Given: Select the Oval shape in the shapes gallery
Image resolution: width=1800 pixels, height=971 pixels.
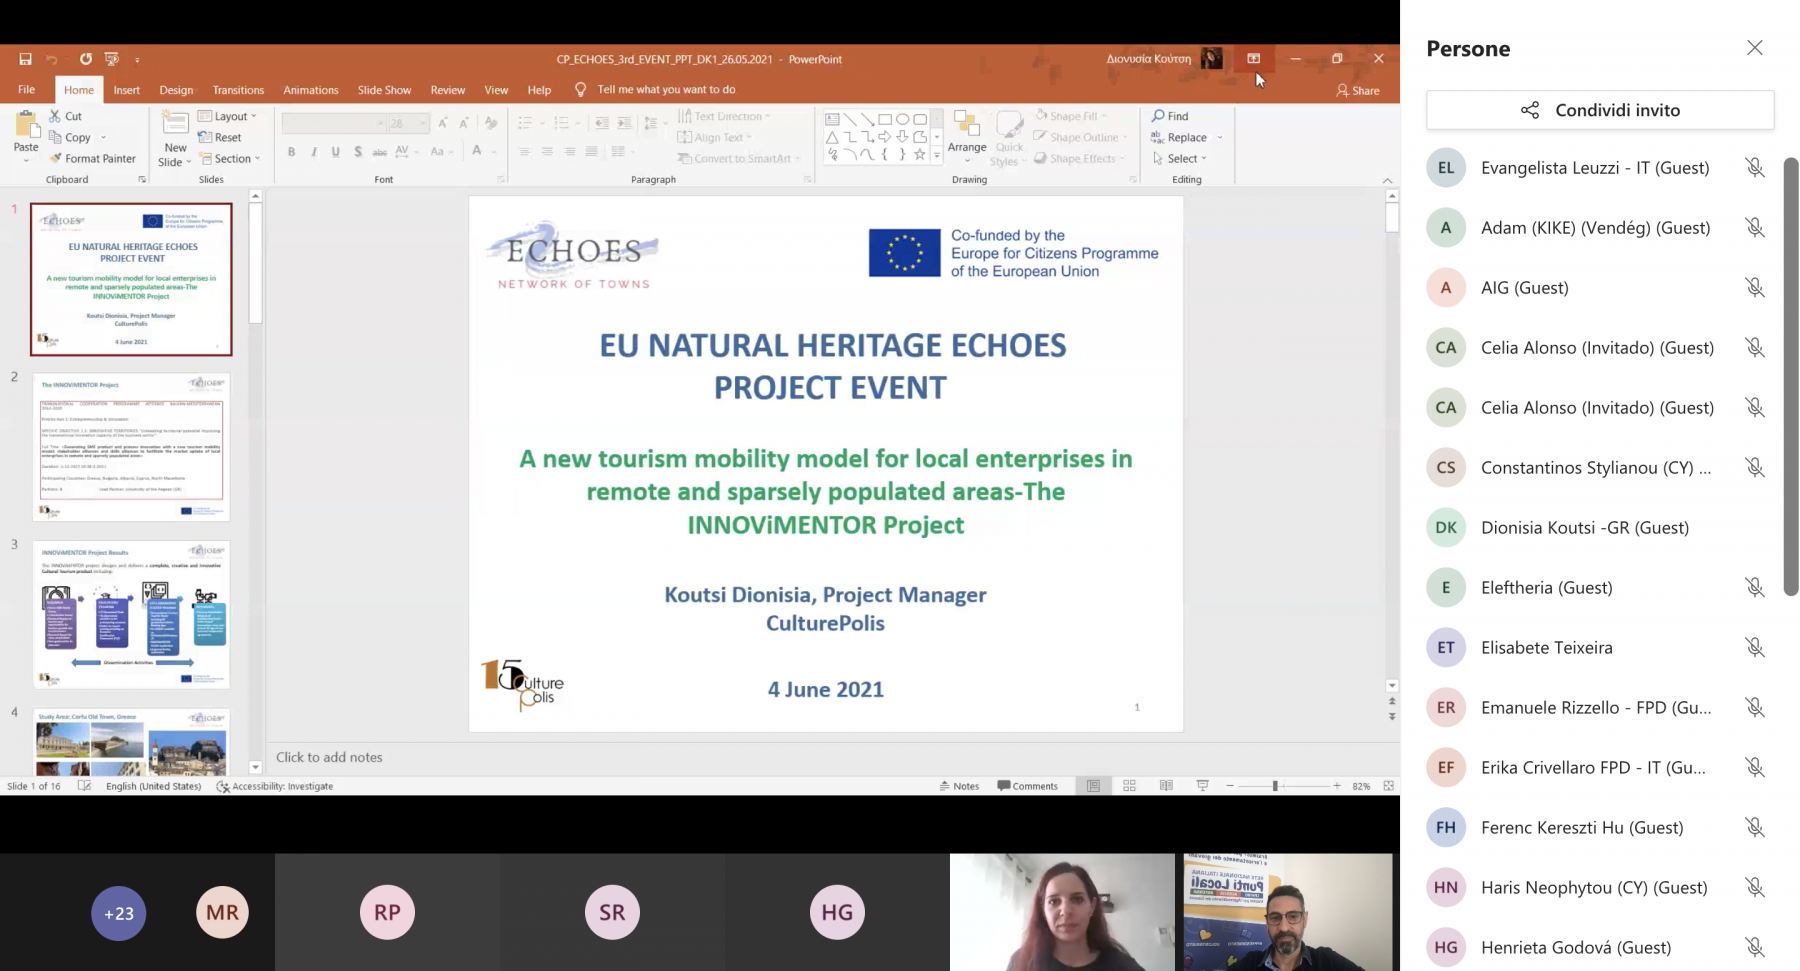Looking at the screenshot, I should click(x=902, y=119).
